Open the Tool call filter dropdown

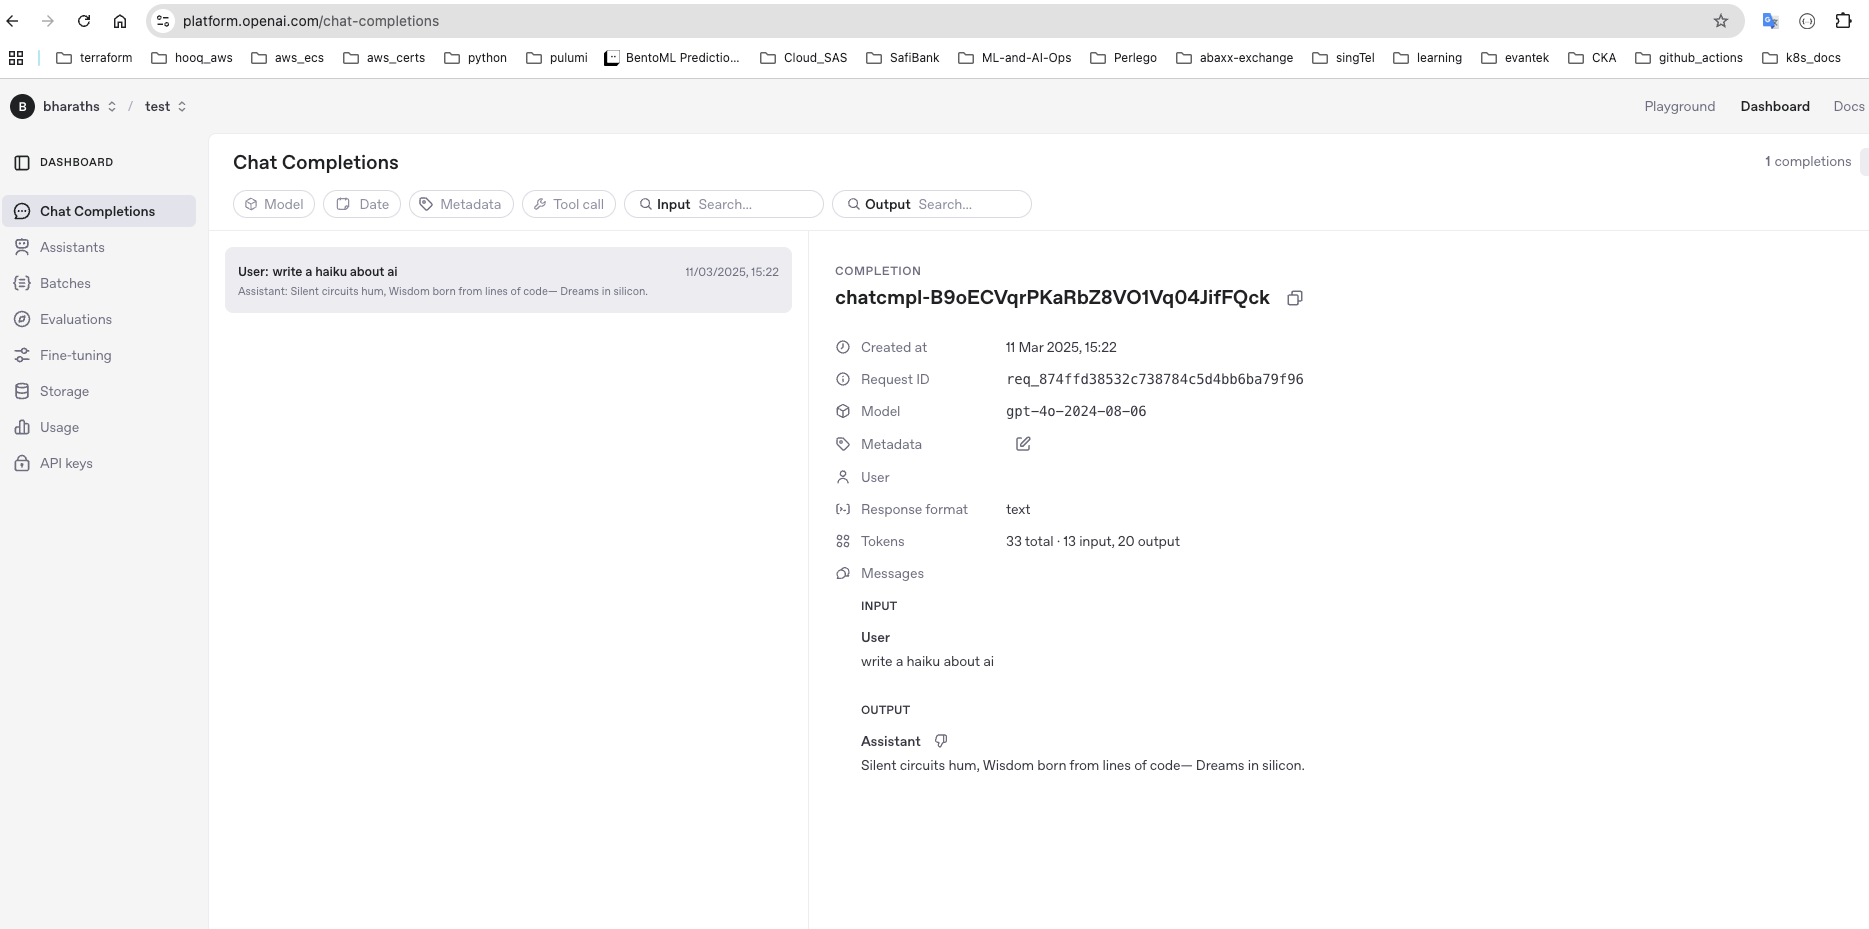pyautogui.click(x=569, y=204)
